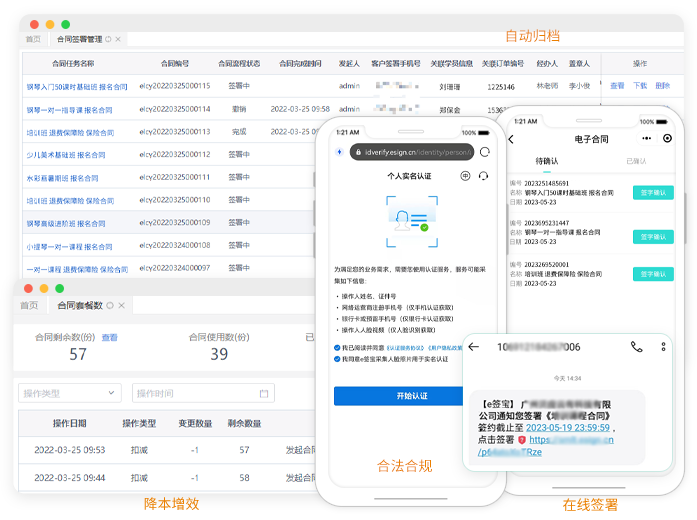The height and width of the screenshot is (520, 697).
Task: Toggle the 我已阅读并同意 agreement checkbox
Action: tap(337, 347)
